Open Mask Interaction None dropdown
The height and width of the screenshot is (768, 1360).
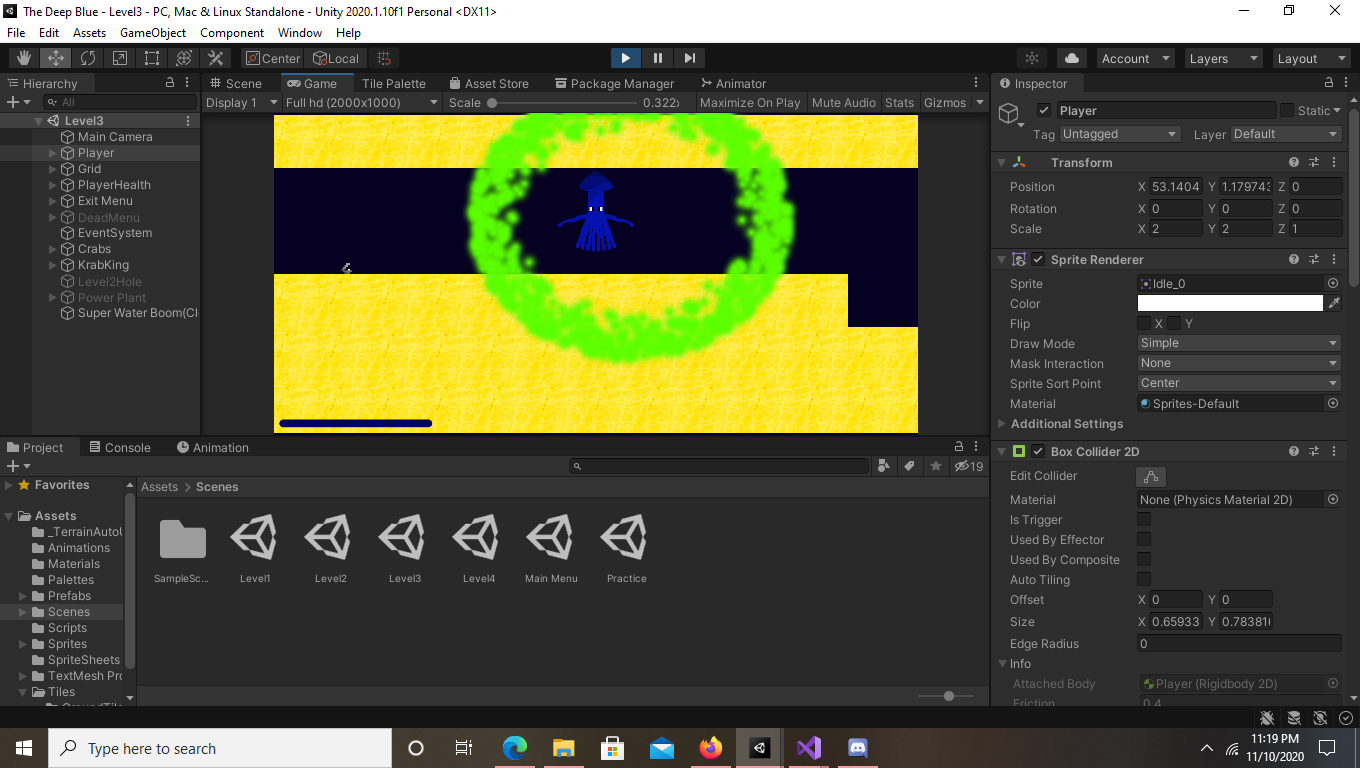click(x=1239, y=363)
